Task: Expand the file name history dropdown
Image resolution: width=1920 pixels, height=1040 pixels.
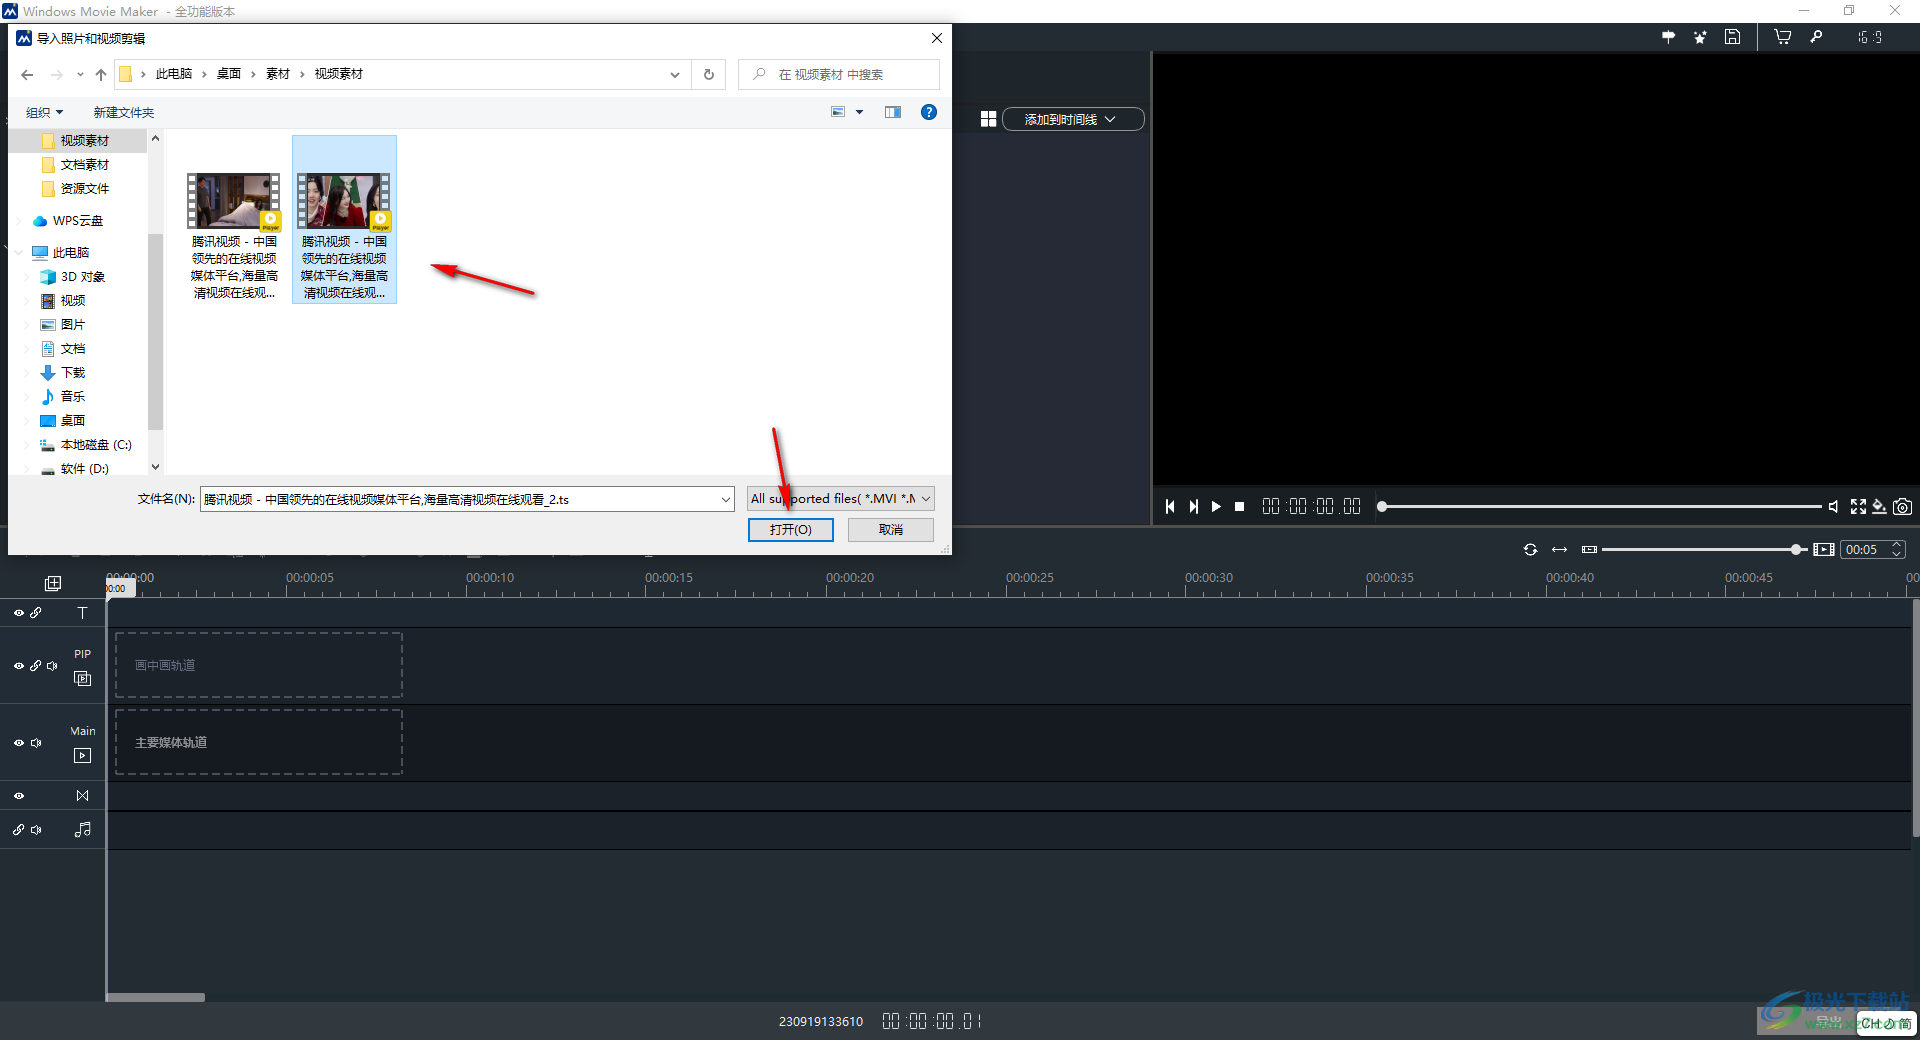Action: point(726,499)
